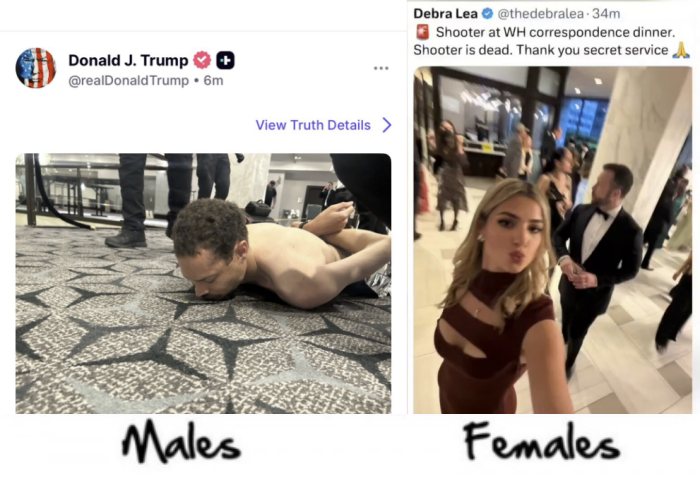
Task: Click the 6m post timestamp
Action: click(213, 81)
